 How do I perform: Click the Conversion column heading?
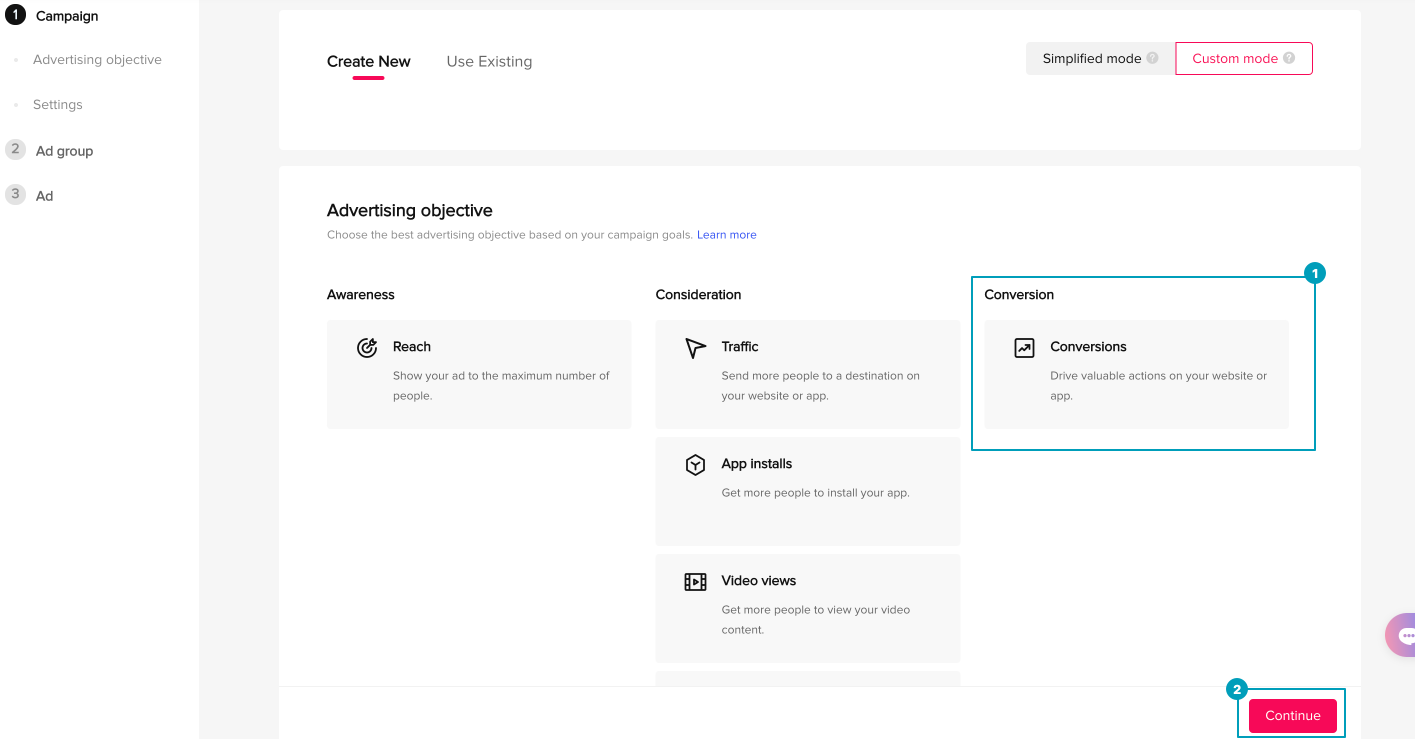(1019, 295)
